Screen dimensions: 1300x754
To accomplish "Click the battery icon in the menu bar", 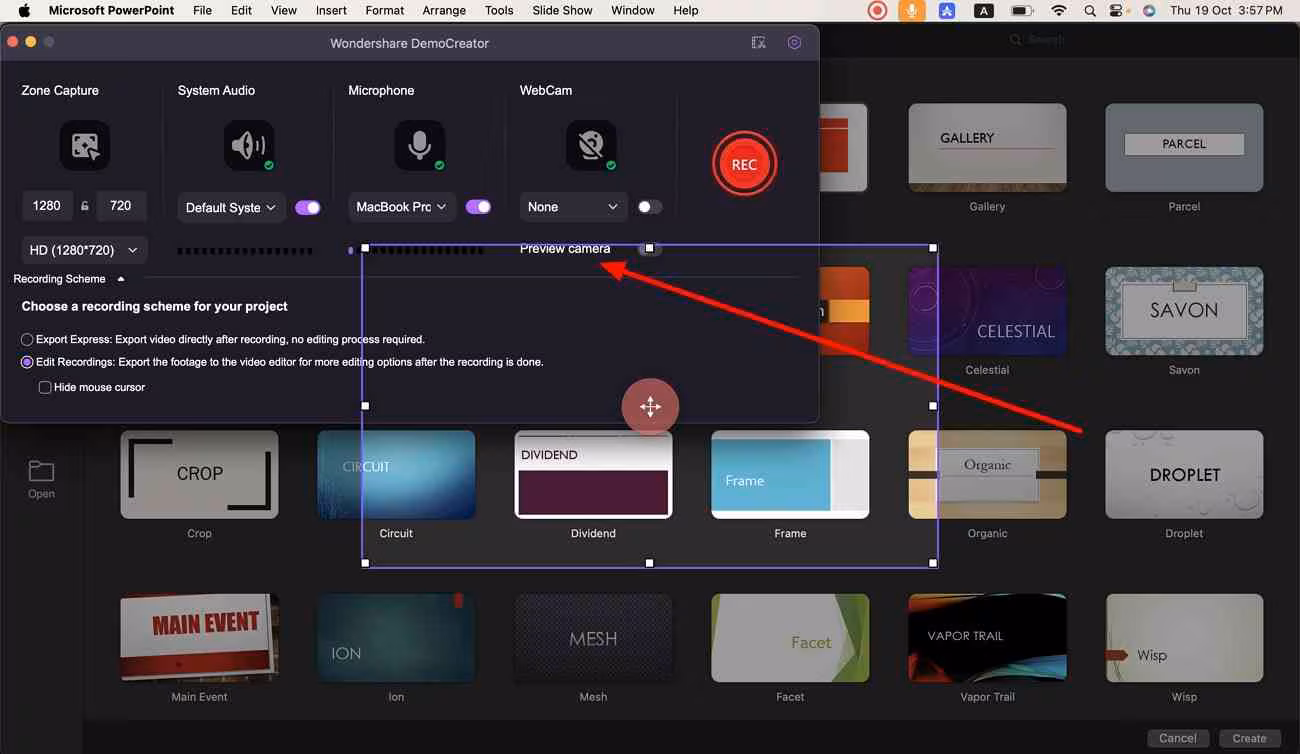I will point(1022,10).
